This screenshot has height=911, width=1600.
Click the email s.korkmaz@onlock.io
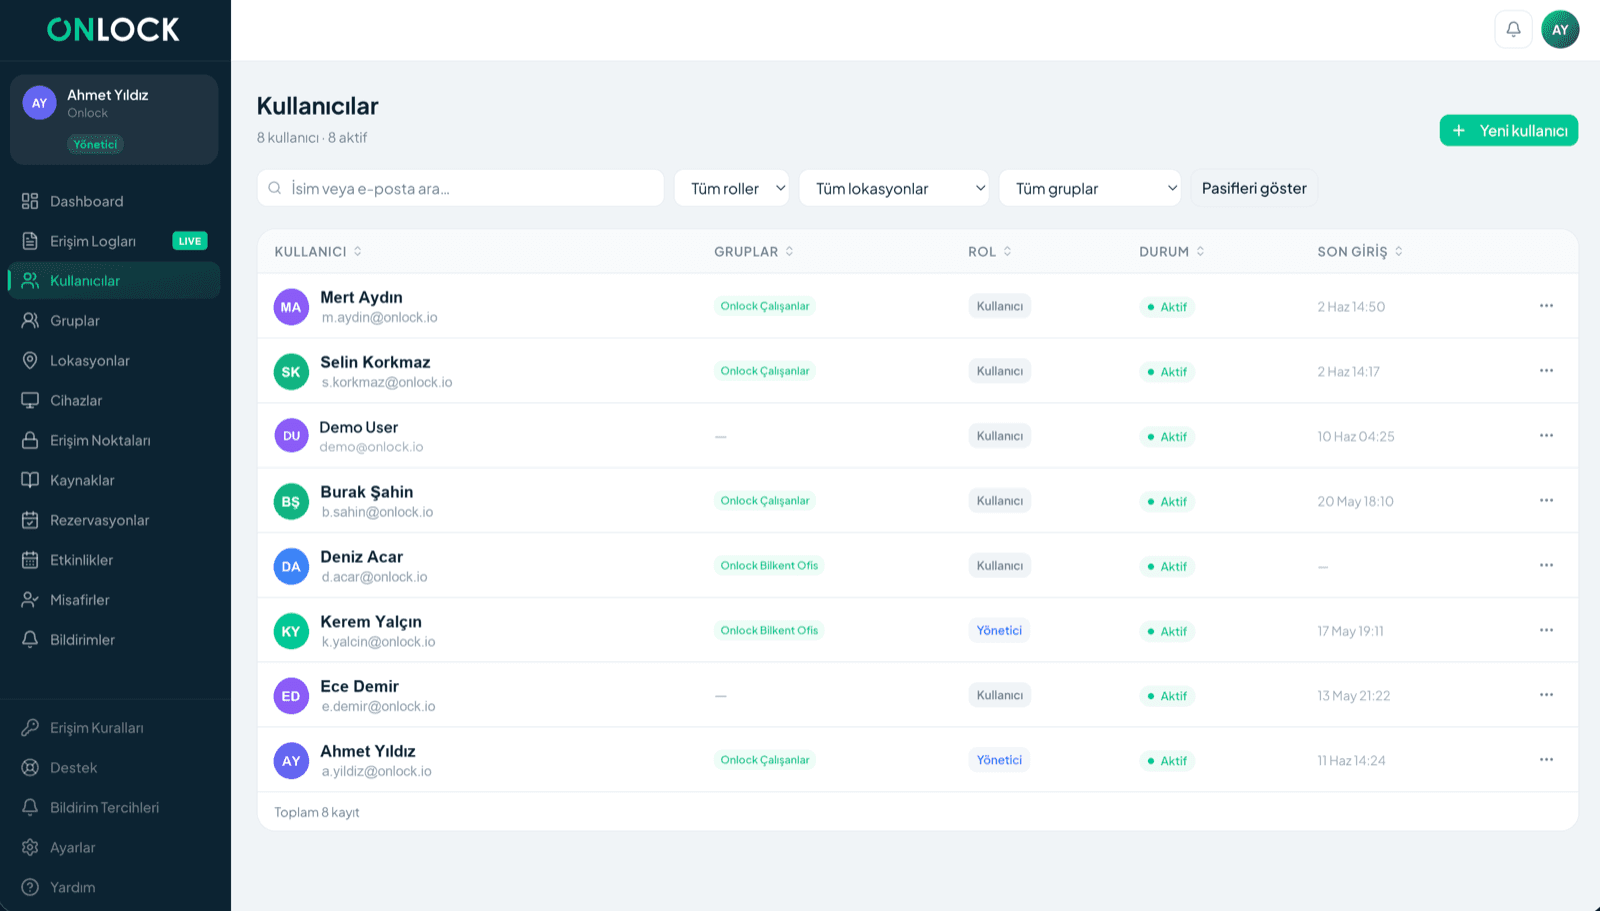point(387,383)
